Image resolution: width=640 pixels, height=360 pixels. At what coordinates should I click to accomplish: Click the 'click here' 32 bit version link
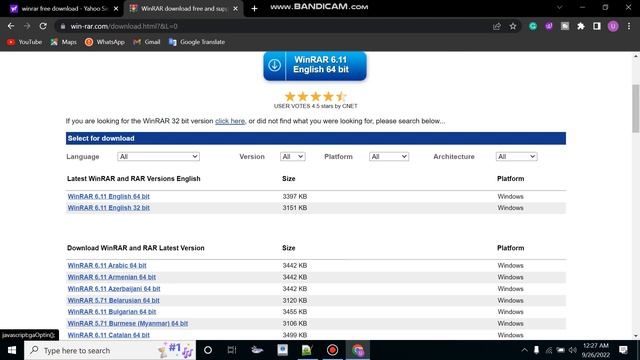tap(230, 121)
